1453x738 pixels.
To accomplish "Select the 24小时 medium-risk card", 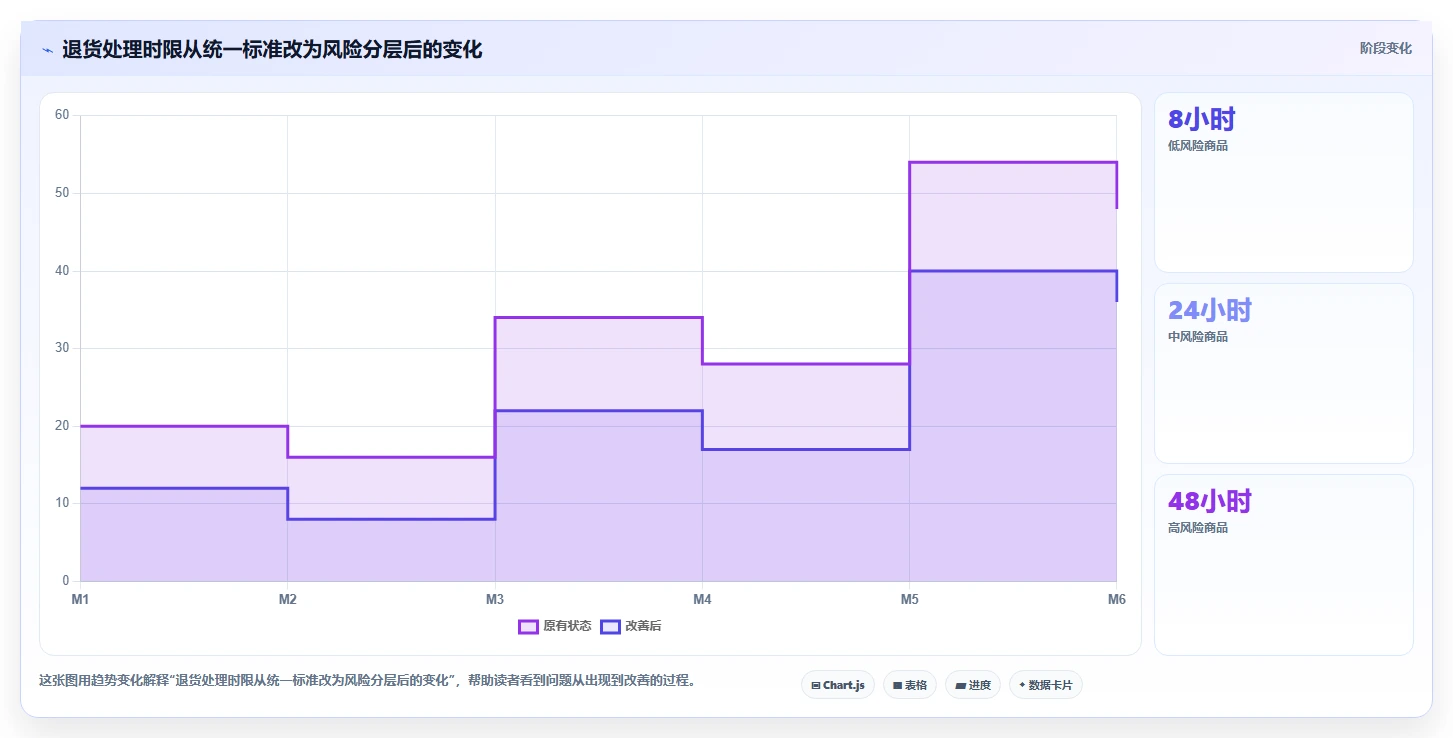I will coord(1284,373).
